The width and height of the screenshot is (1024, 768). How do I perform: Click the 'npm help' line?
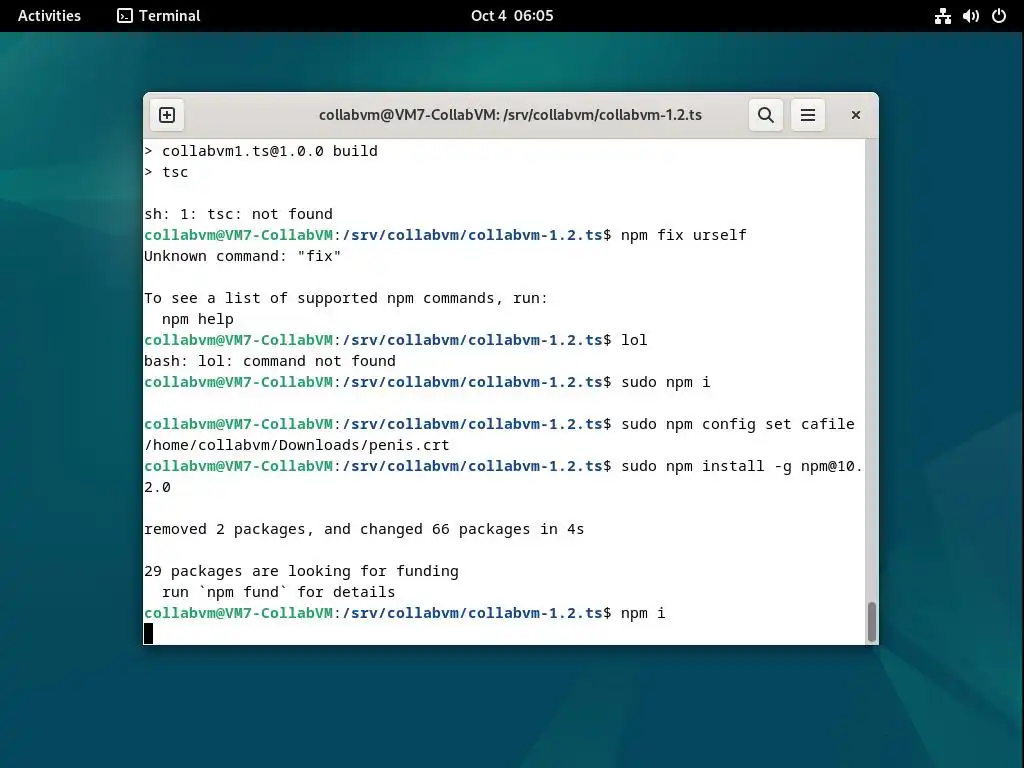pyautogui.click(x=197, y=319)
